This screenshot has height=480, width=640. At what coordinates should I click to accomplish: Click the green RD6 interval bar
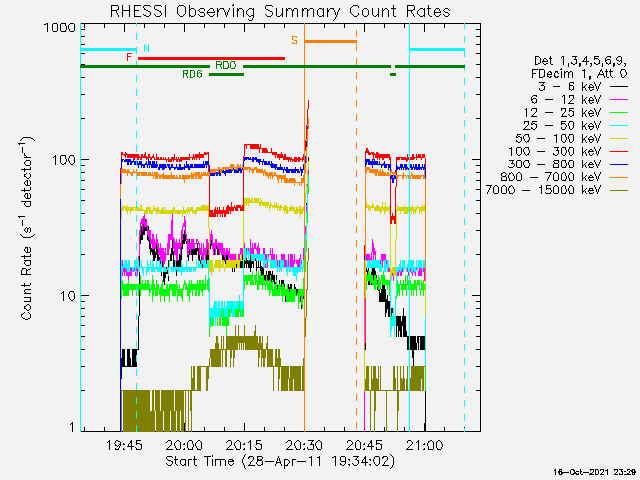coord(227,74)
